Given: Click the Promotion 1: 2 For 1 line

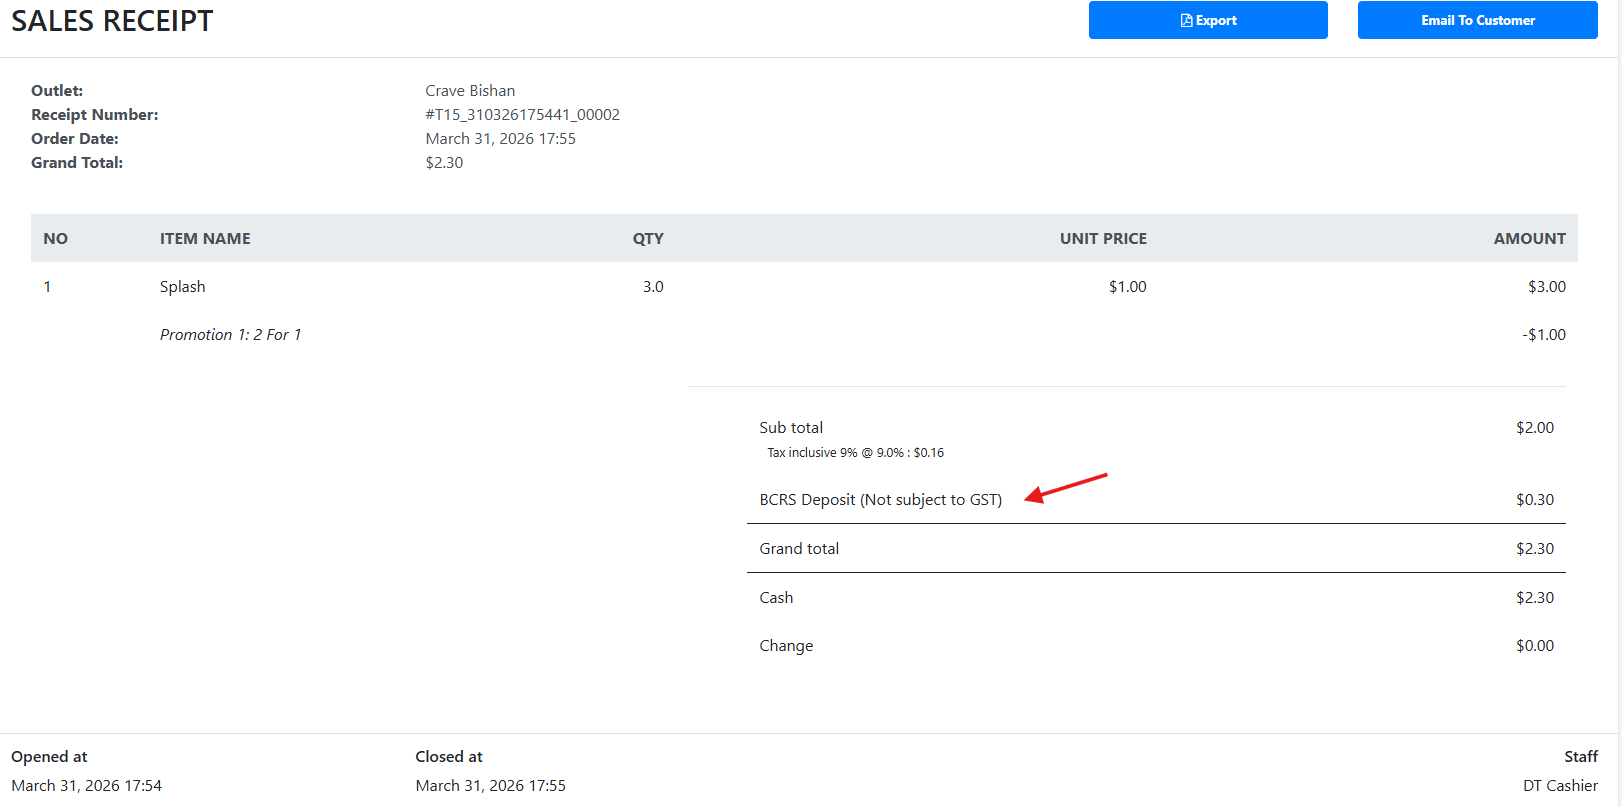Looking at the screenshot, I should (230, 335).
